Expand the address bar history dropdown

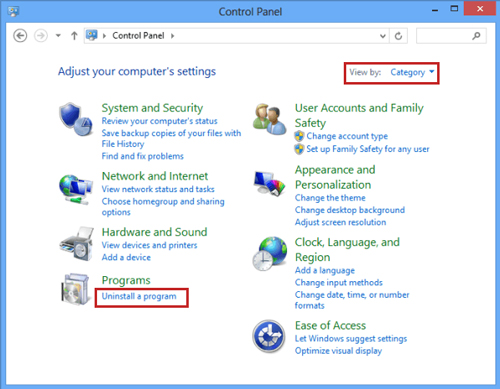(383, 36)
